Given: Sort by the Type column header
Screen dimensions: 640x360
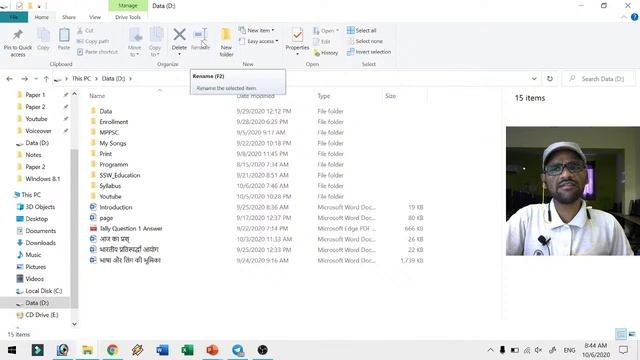Looking at the screenshot, I should pyautogui.click(x=324, y=96).
